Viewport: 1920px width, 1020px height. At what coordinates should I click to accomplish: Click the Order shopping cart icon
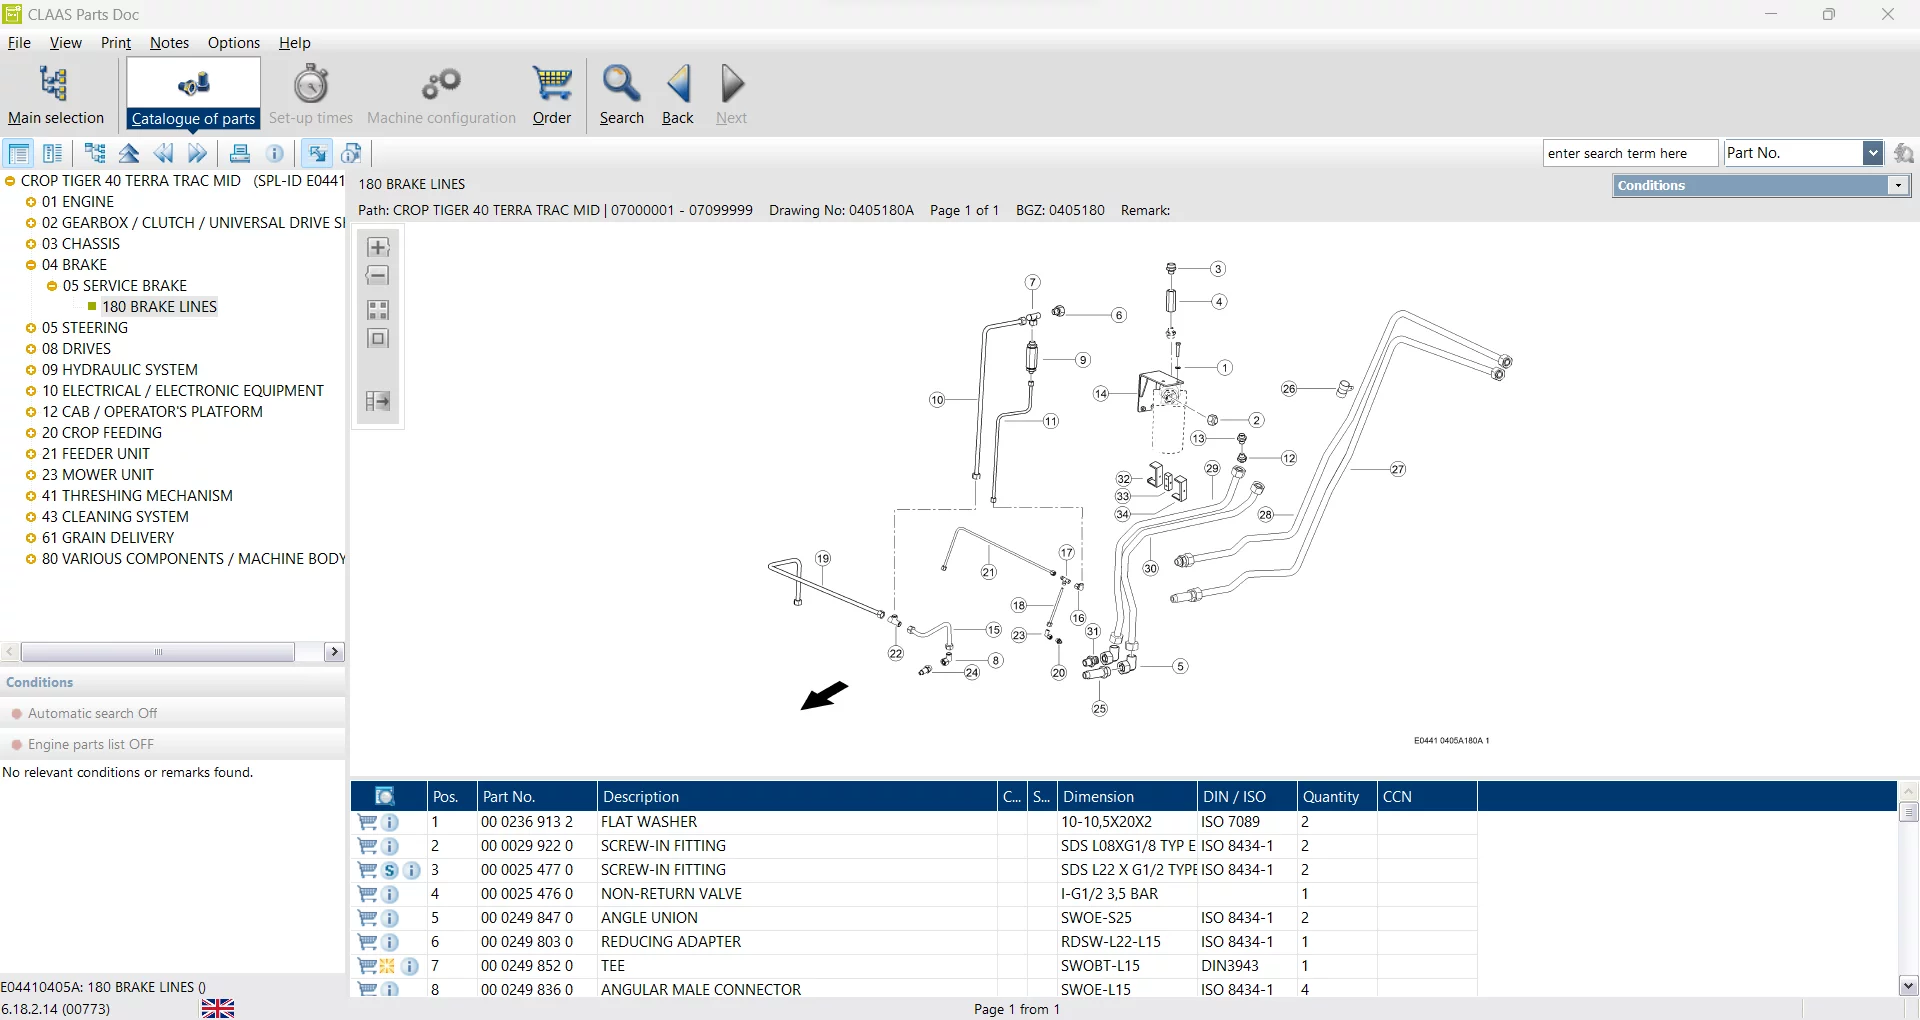tap(552, 85)
